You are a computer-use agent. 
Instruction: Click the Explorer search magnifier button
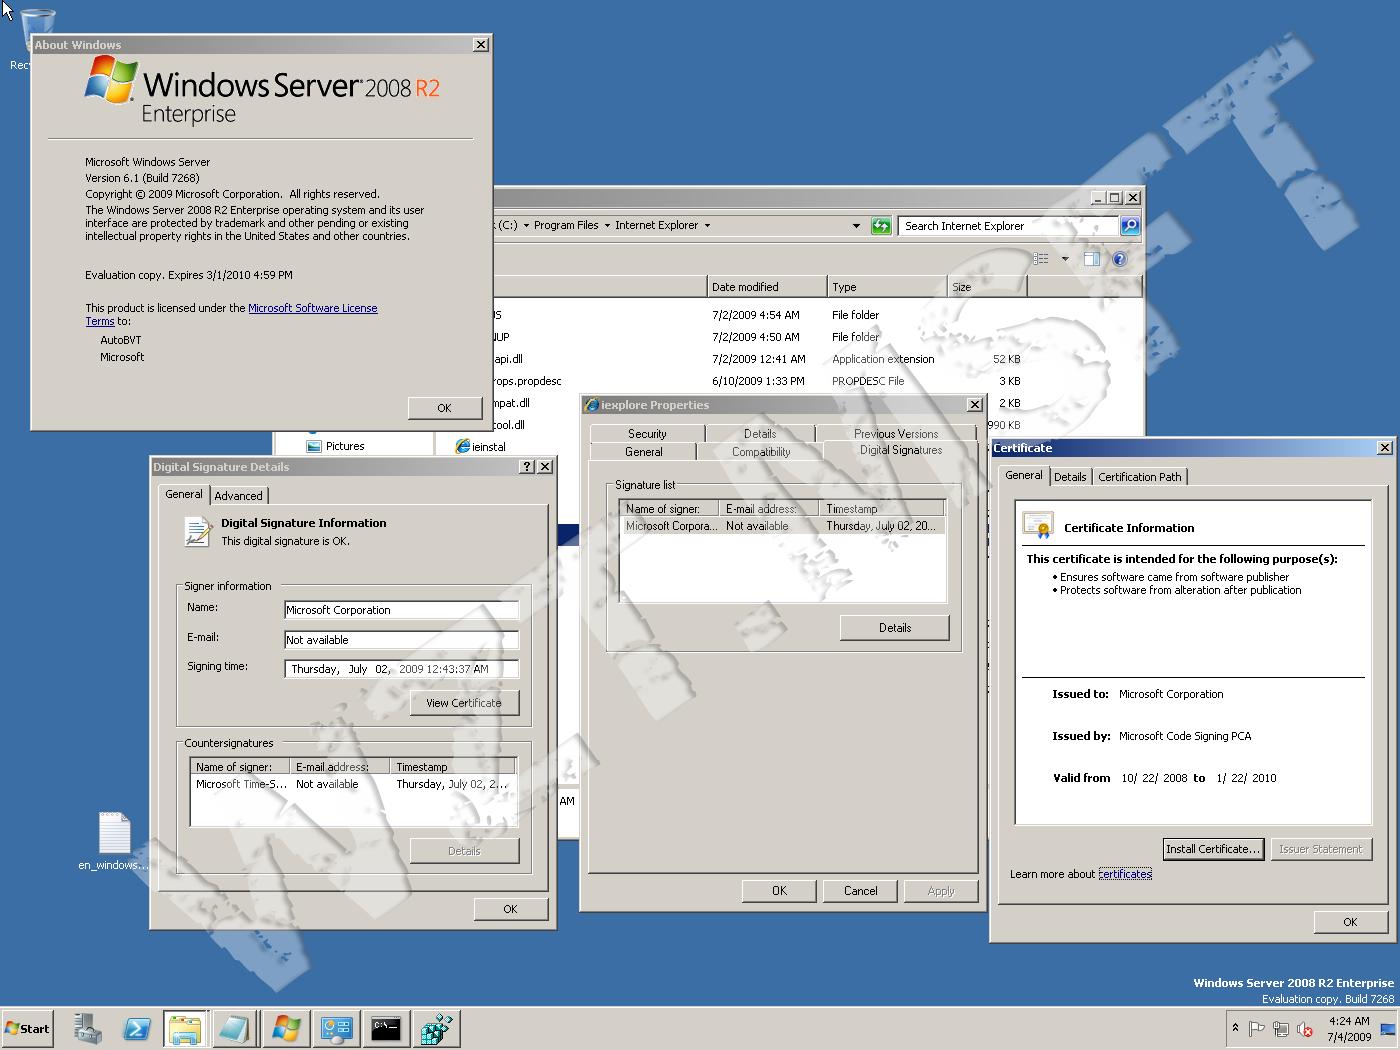click(1130, 226)
